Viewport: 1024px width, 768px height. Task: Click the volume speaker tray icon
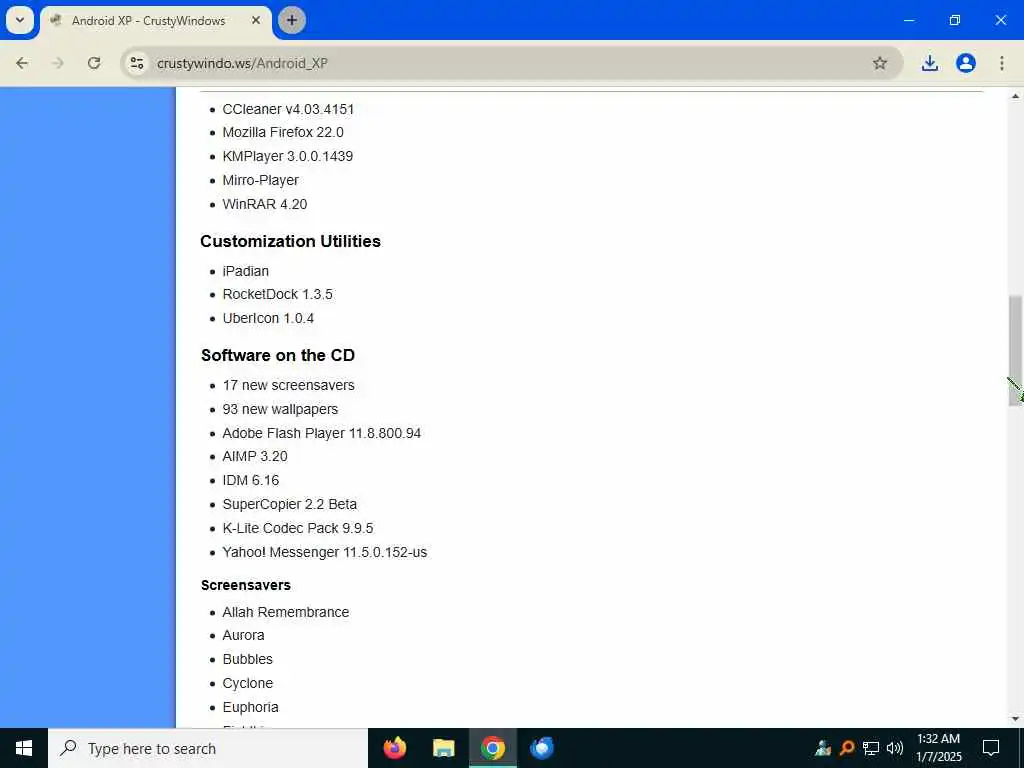[x=895, y=748]
